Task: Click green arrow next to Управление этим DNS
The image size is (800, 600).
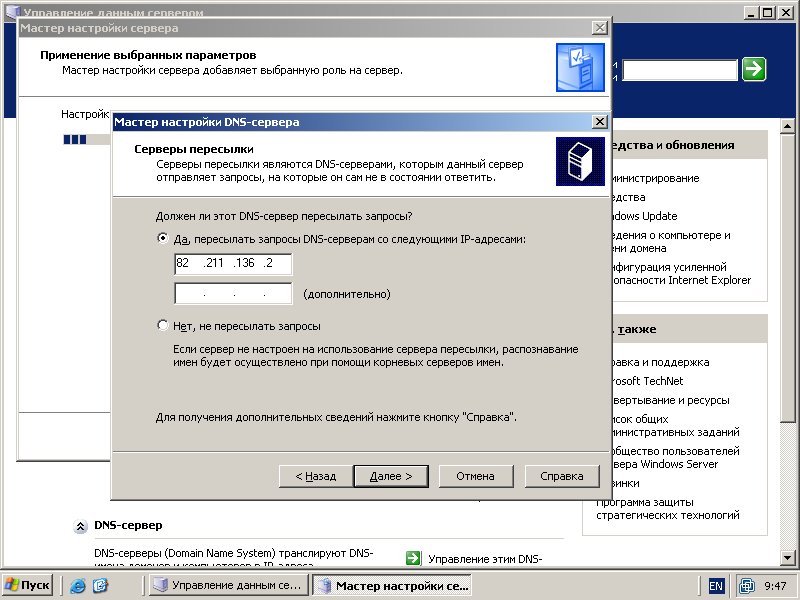Action: [413, 558]
